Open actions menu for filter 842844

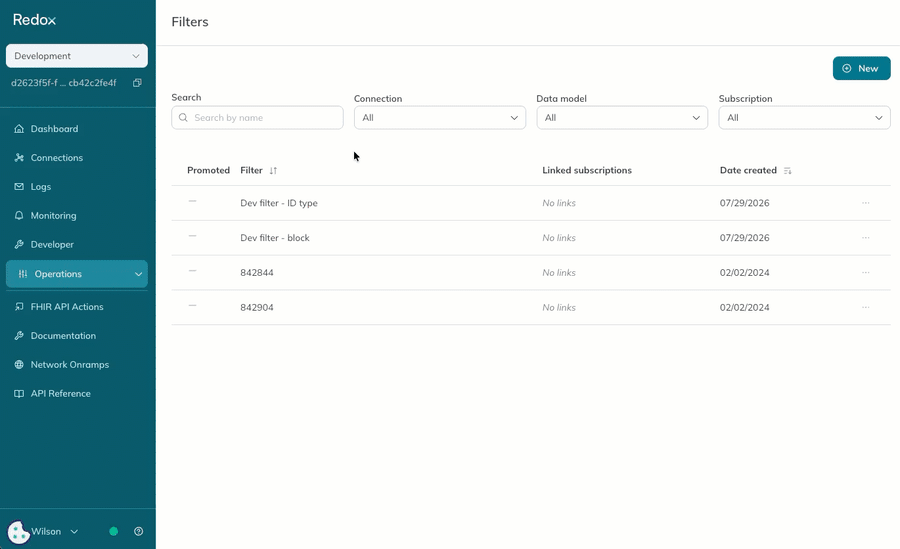pos(866,272)
